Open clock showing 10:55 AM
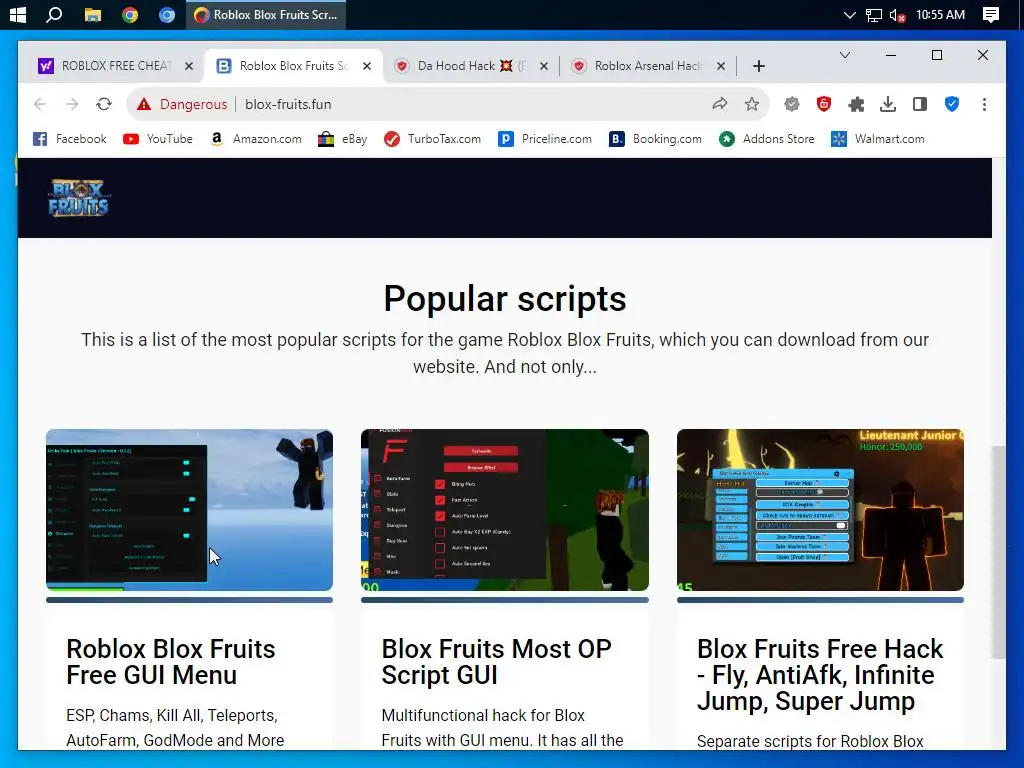Viewport: 1024px width, 768px height. click(940, 14)
